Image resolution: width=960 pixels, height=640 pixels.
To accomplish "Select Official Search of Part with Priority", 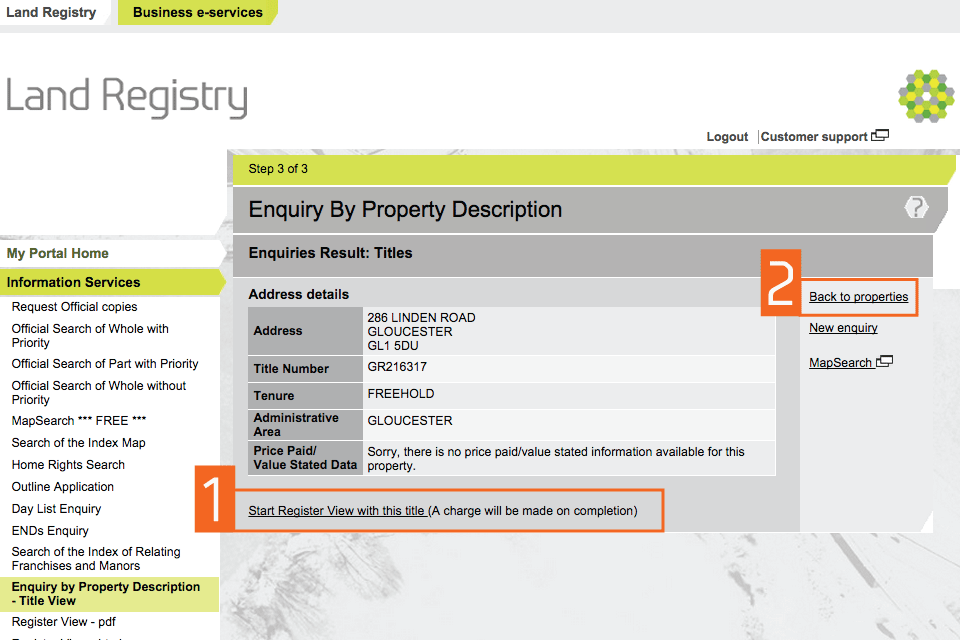I will 105,364.
